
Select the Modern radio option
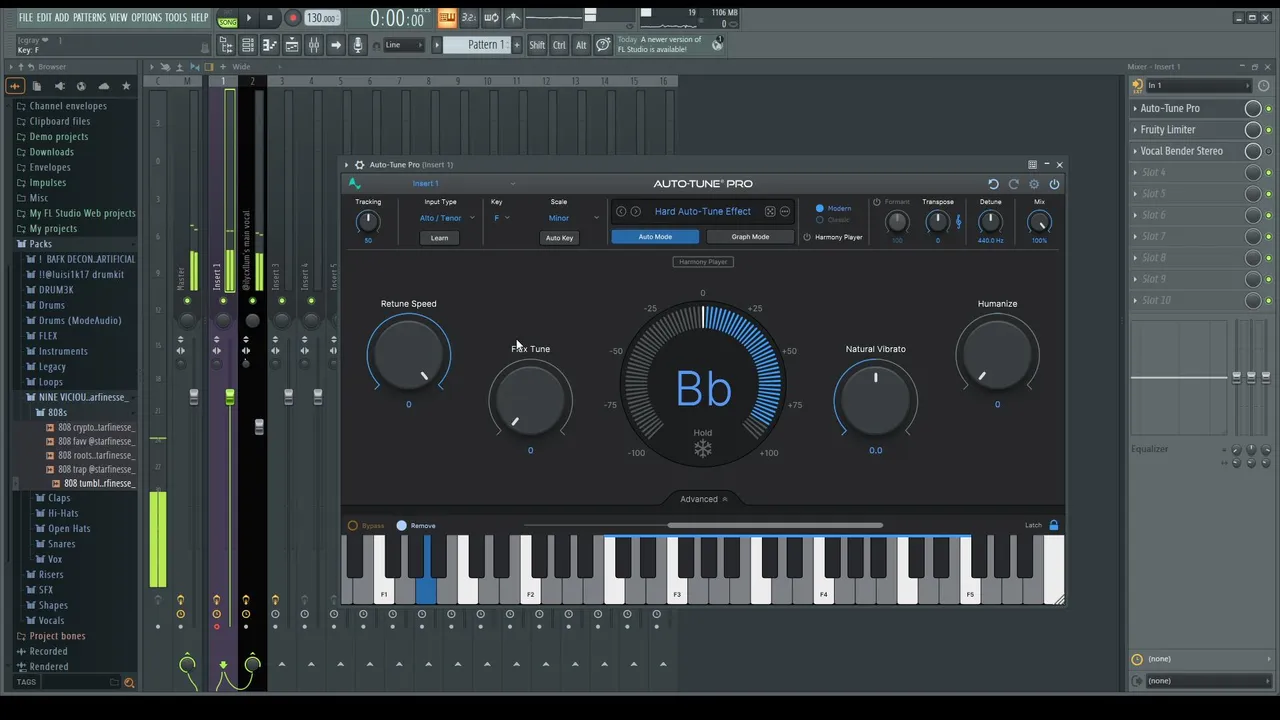pyautogui.click(x=821, y=209)
